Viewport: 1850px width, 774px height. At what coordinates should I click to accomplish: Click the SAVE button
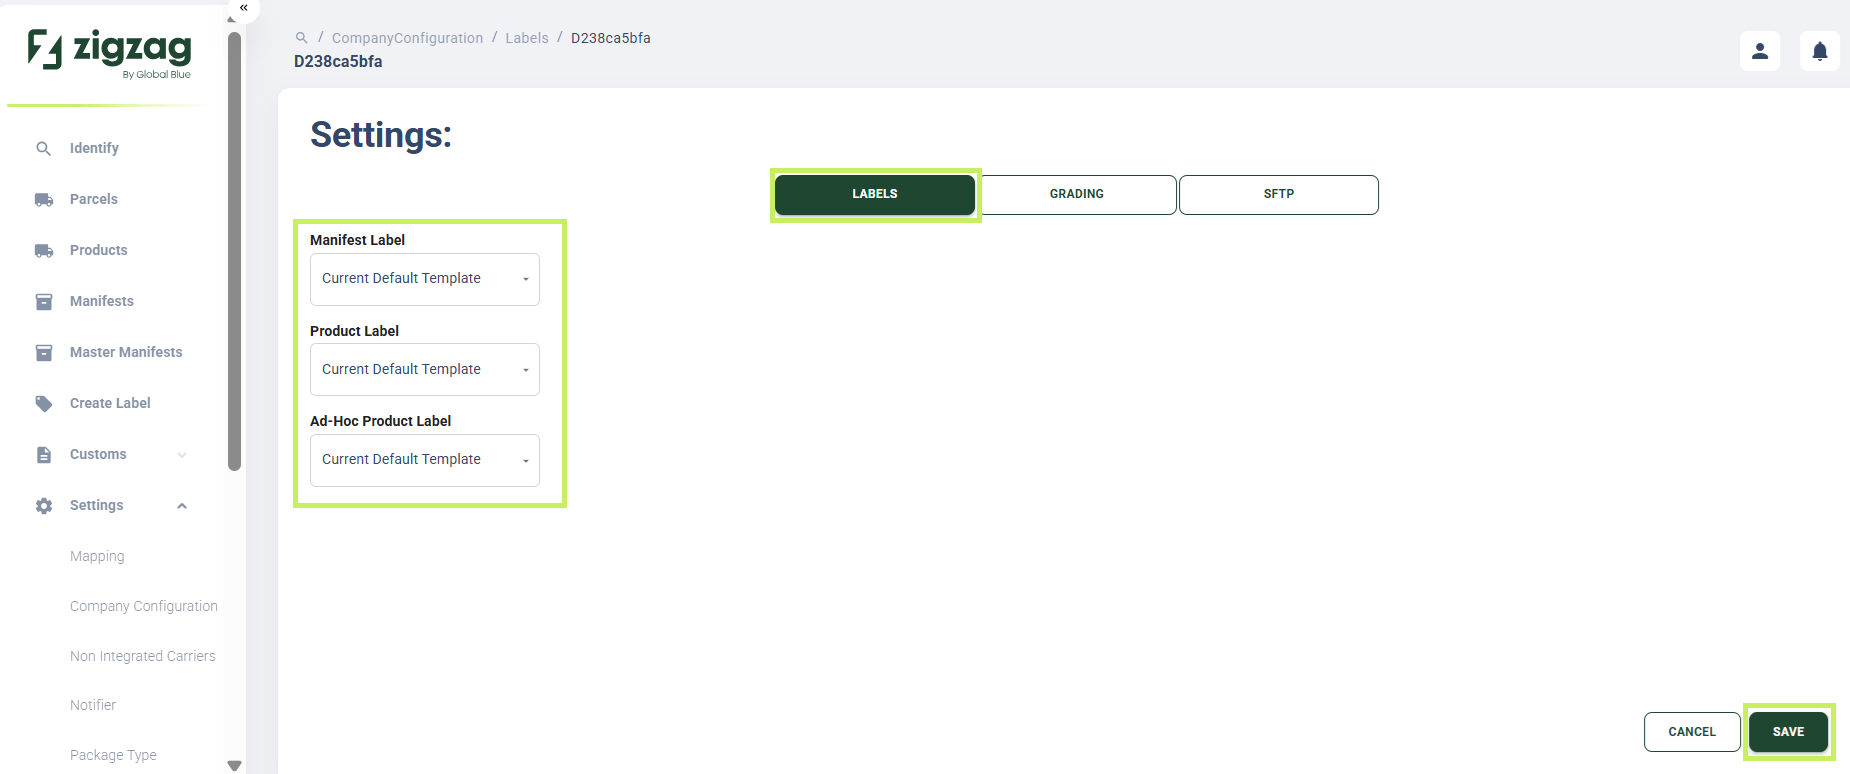(1789, 732)
